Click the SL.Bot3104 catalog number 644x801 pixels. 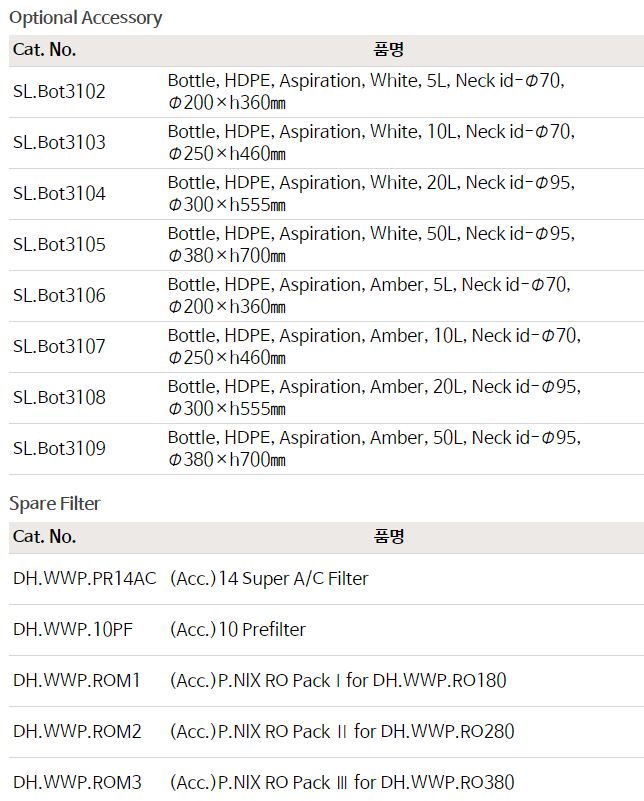point(59,194)
